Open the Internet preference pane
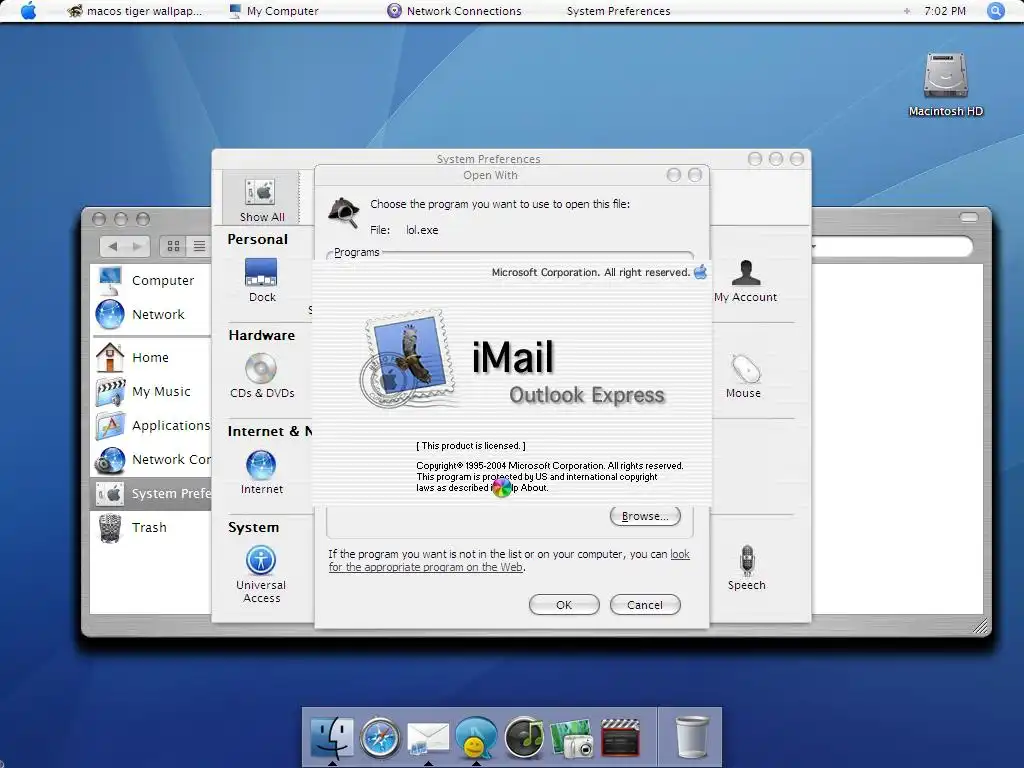The image size is (1024, 768). point(262,472)
